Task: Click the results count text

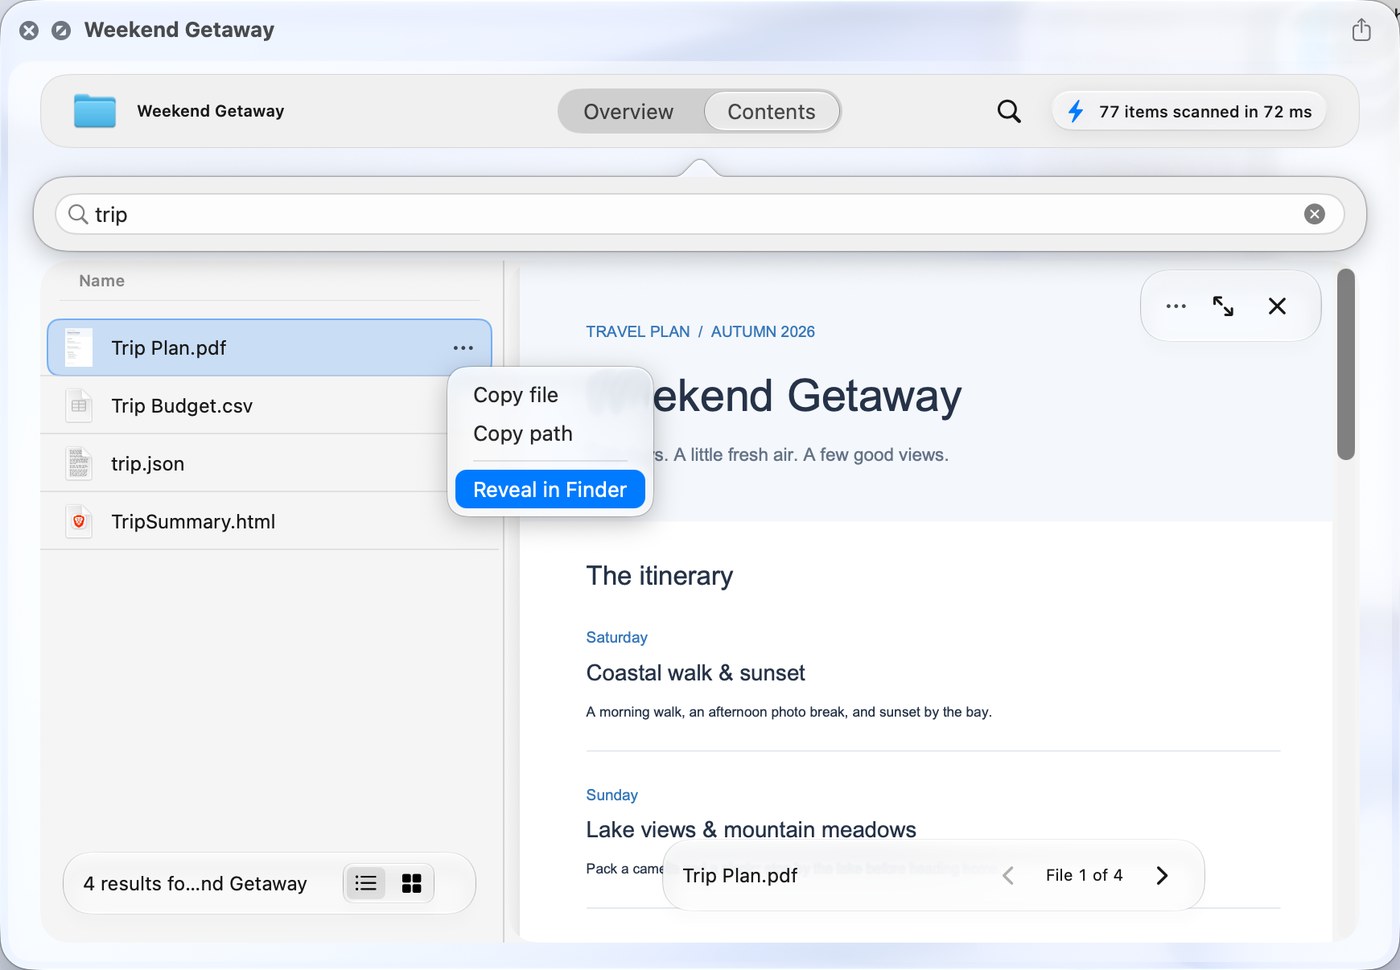Action: click(195, 884)
